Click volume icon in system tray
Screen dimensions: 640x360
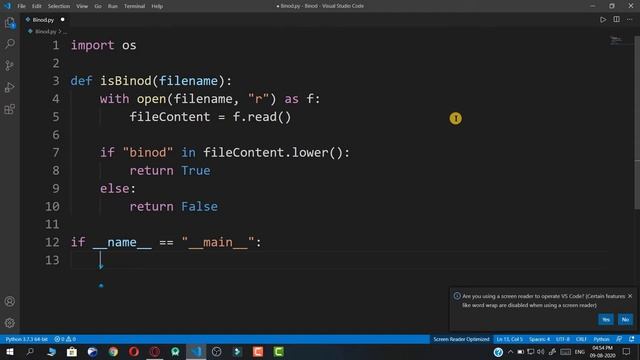(x=541, y=352)
